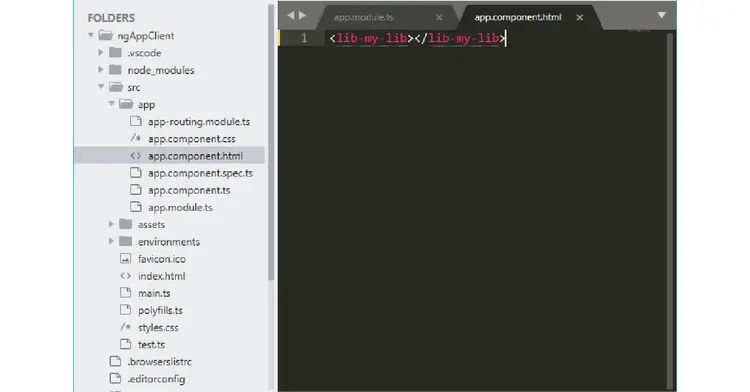Open app.component.spec.ts from sidebar
The image size is (750, 392).
(200, 173)
